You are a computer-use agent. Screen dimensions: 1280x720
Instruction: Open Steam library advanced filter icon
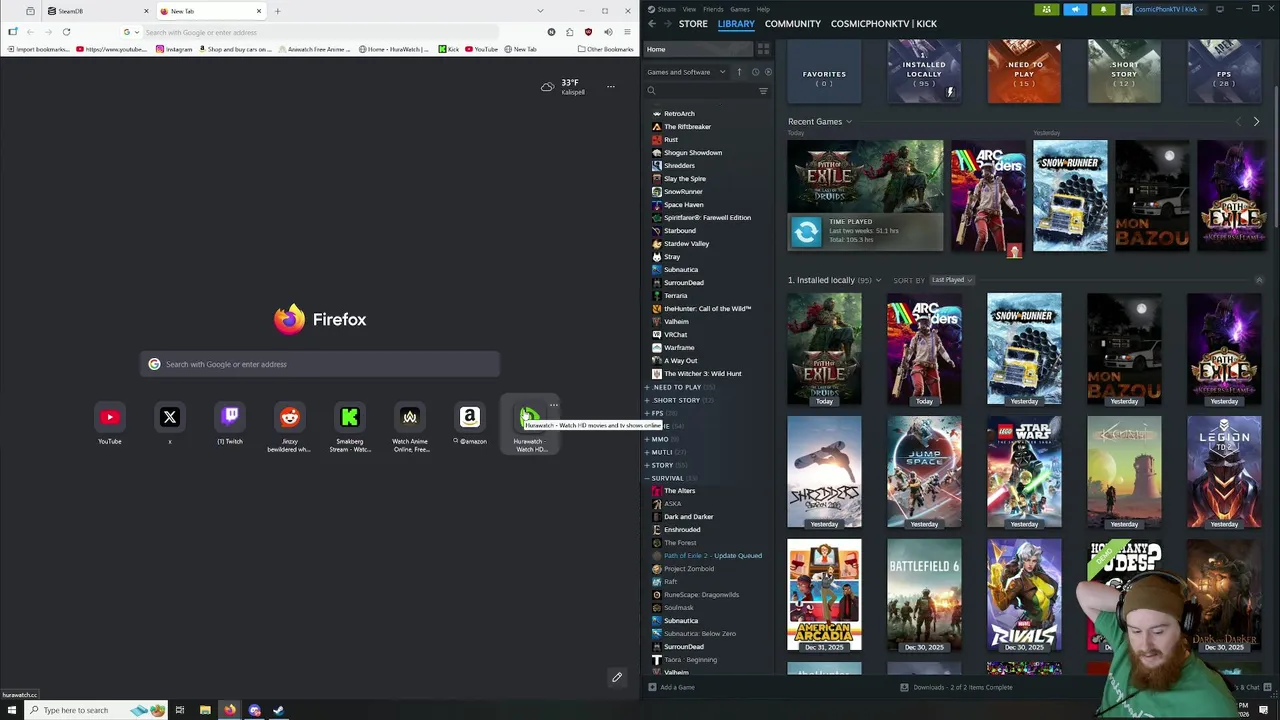[763, 91]
